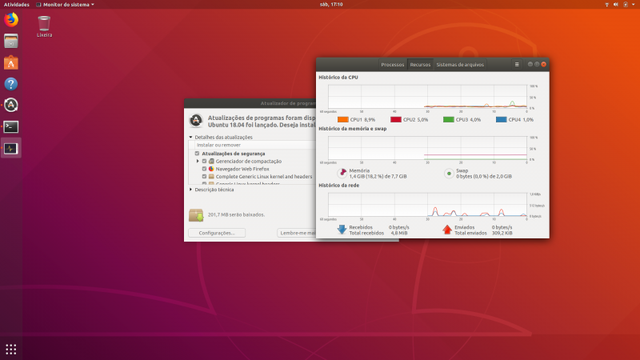Click the Lembre-me mais tarde button
640x360 pixels.
pos(297,233)
